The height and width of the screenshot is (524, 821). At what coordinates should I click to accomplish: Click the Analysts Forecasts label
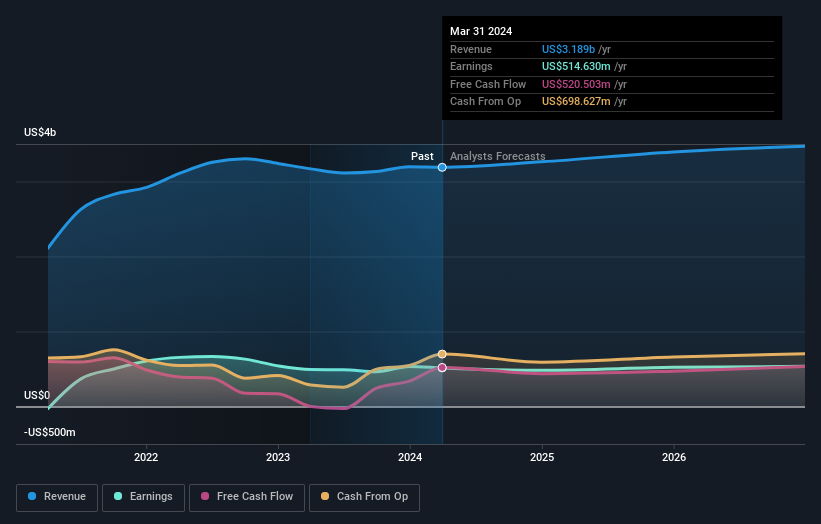click(x=497, y=157)
